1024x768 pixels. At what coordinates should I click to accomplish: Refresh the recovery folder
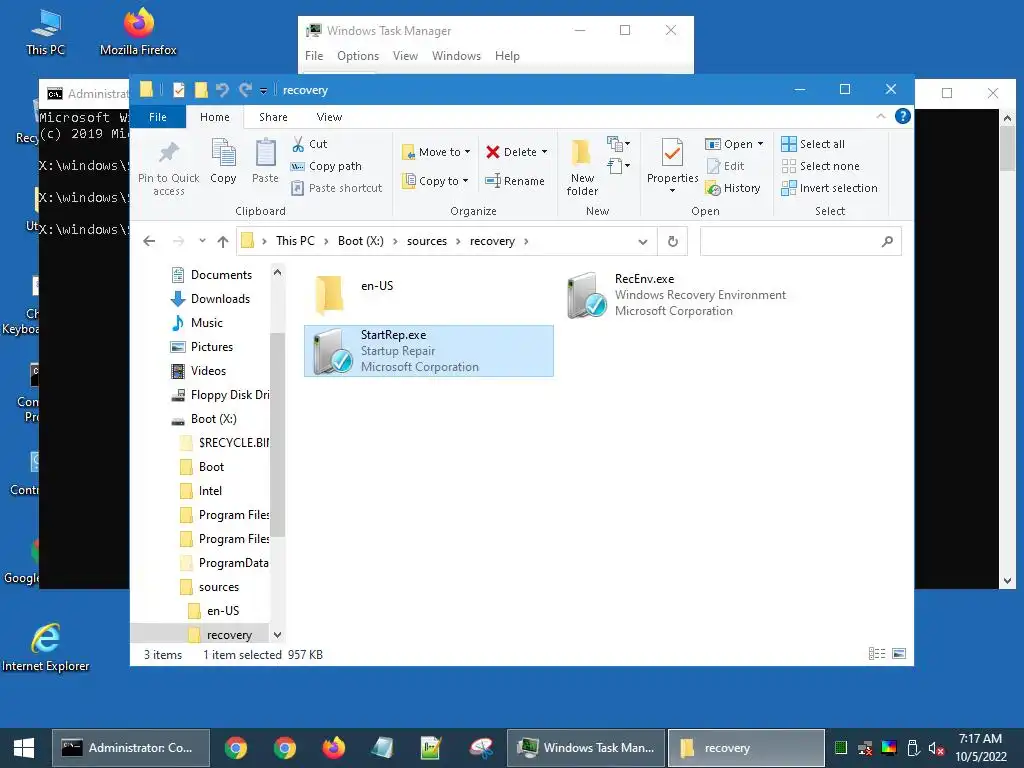pyautogui.click(x=672, y=242)
